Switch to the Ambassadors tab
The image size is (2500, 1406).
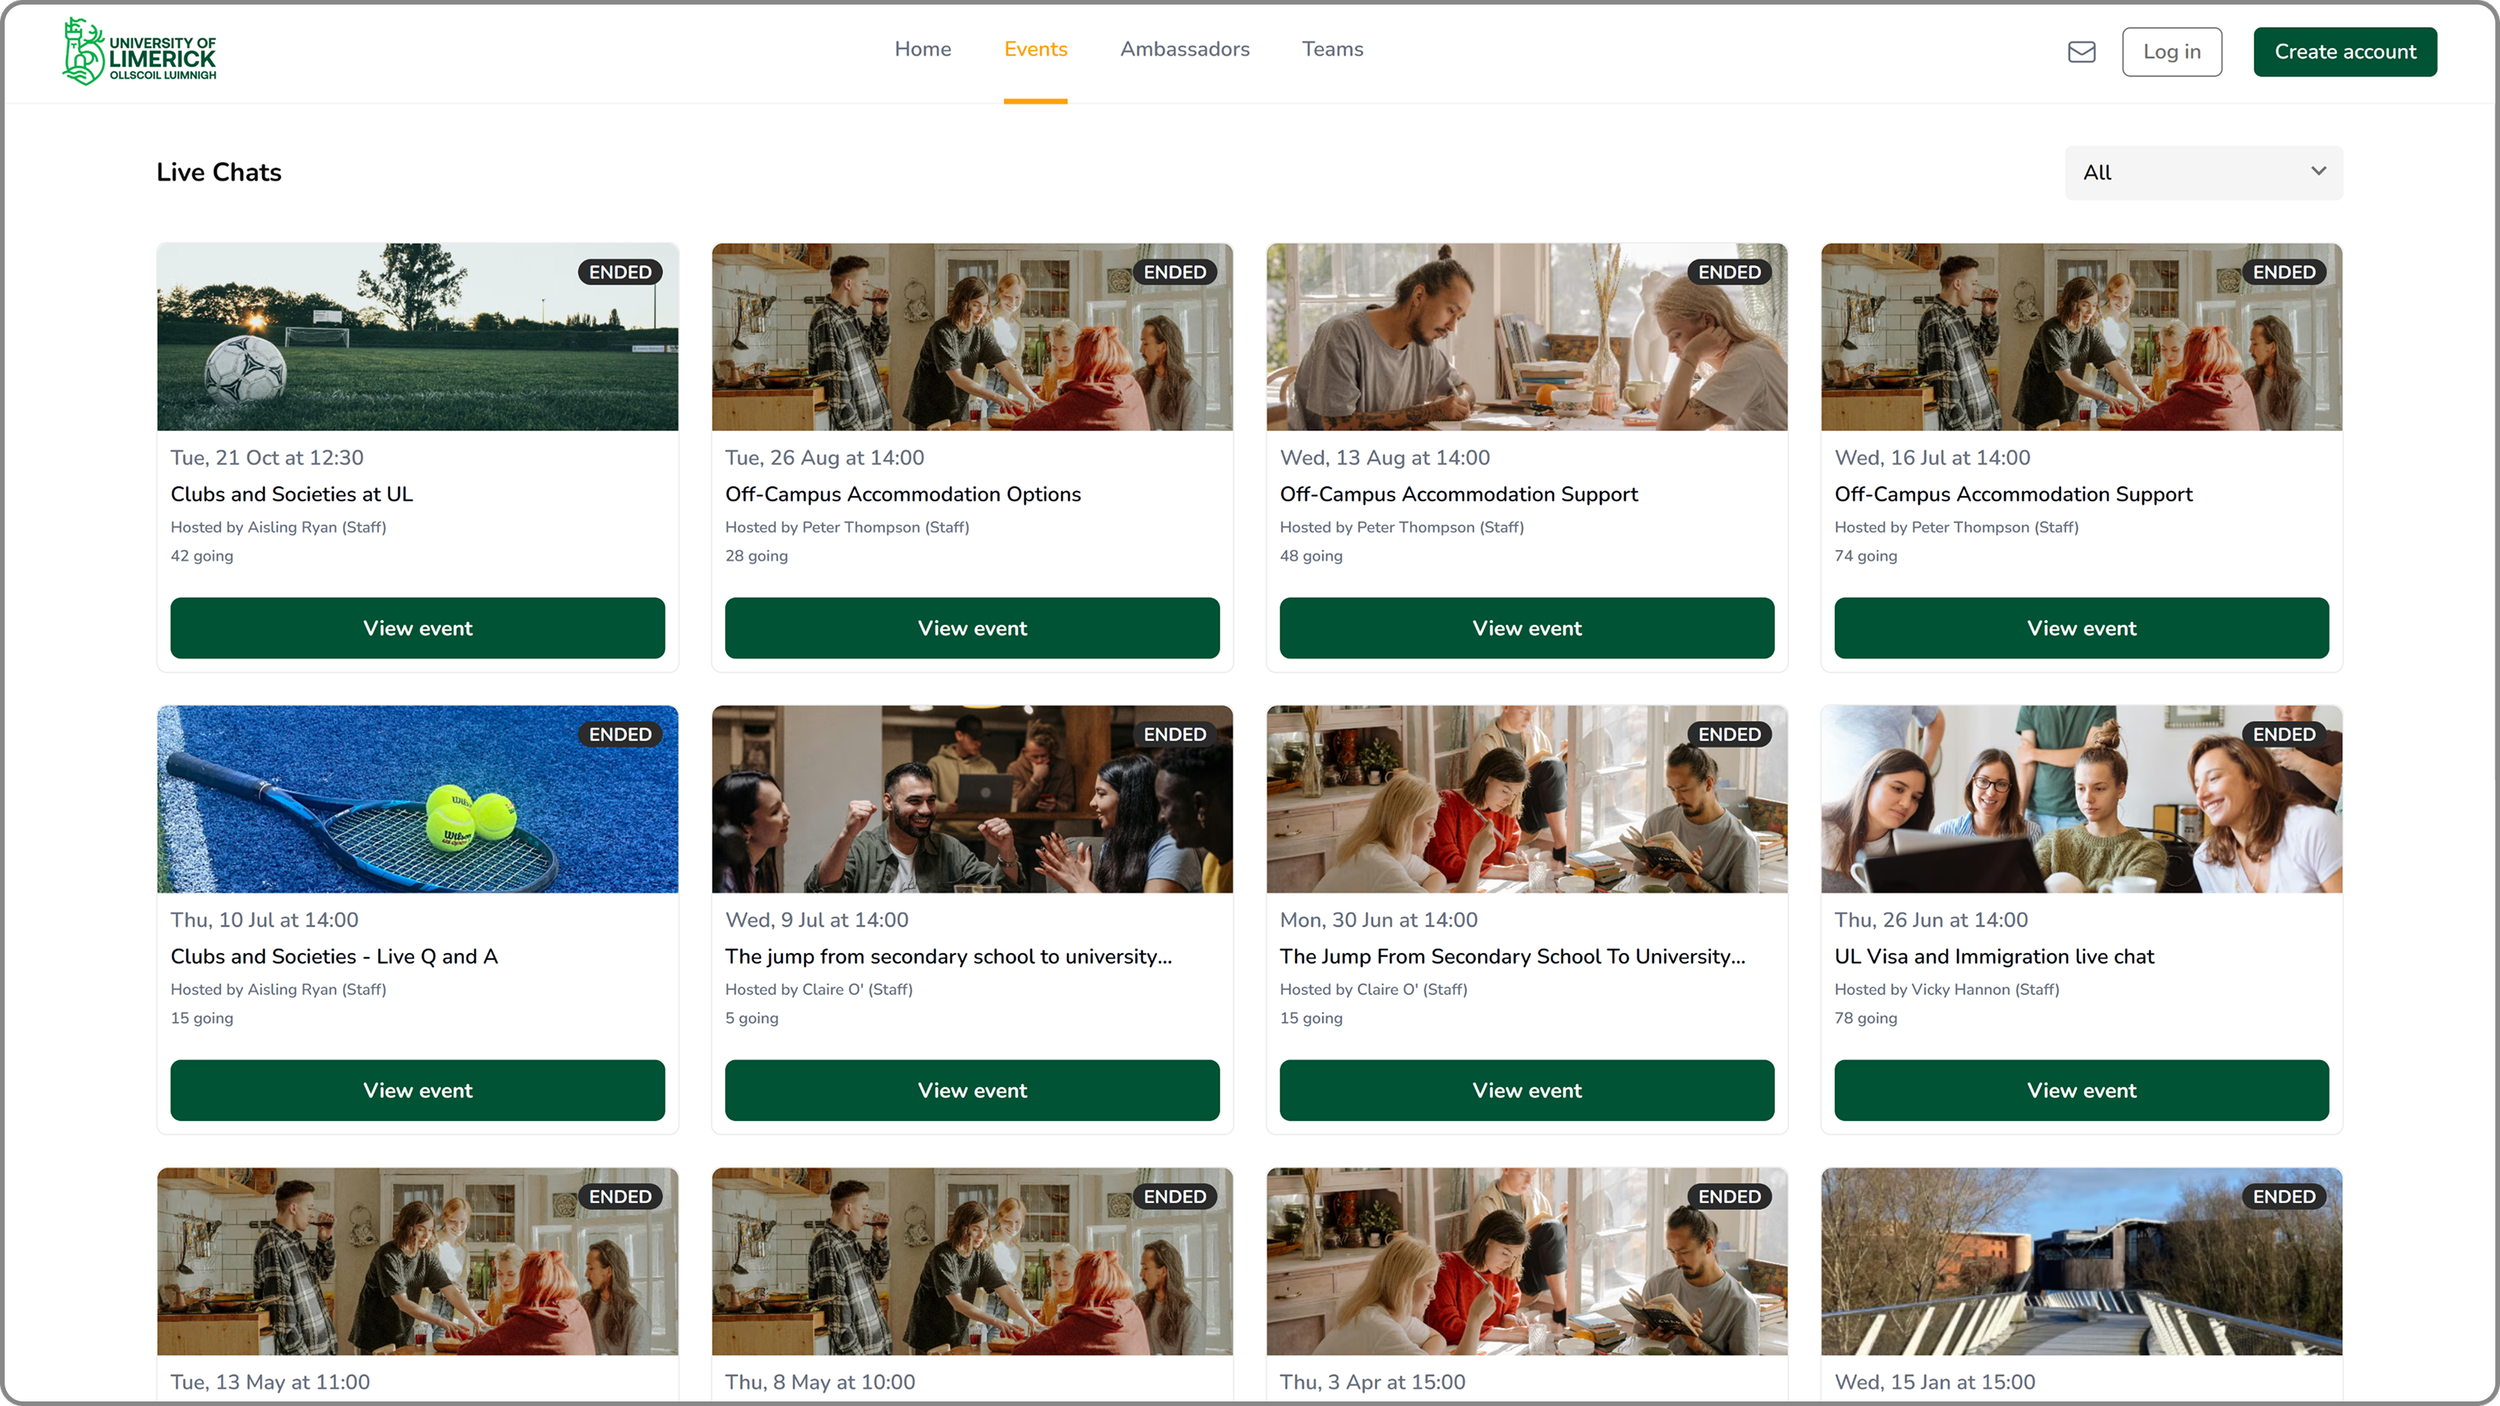1184,49
